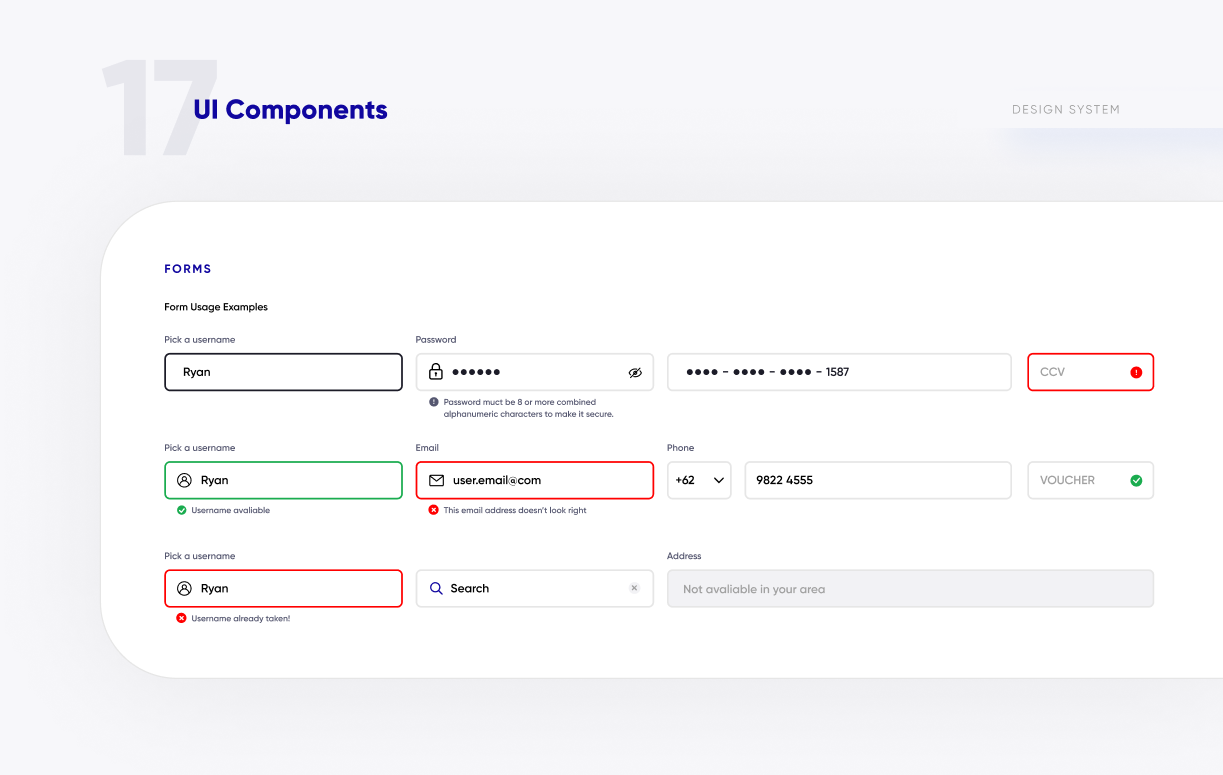The image size is (1223, 775).
Task: Click into the CCV input field
Action: pos(1091,372)
